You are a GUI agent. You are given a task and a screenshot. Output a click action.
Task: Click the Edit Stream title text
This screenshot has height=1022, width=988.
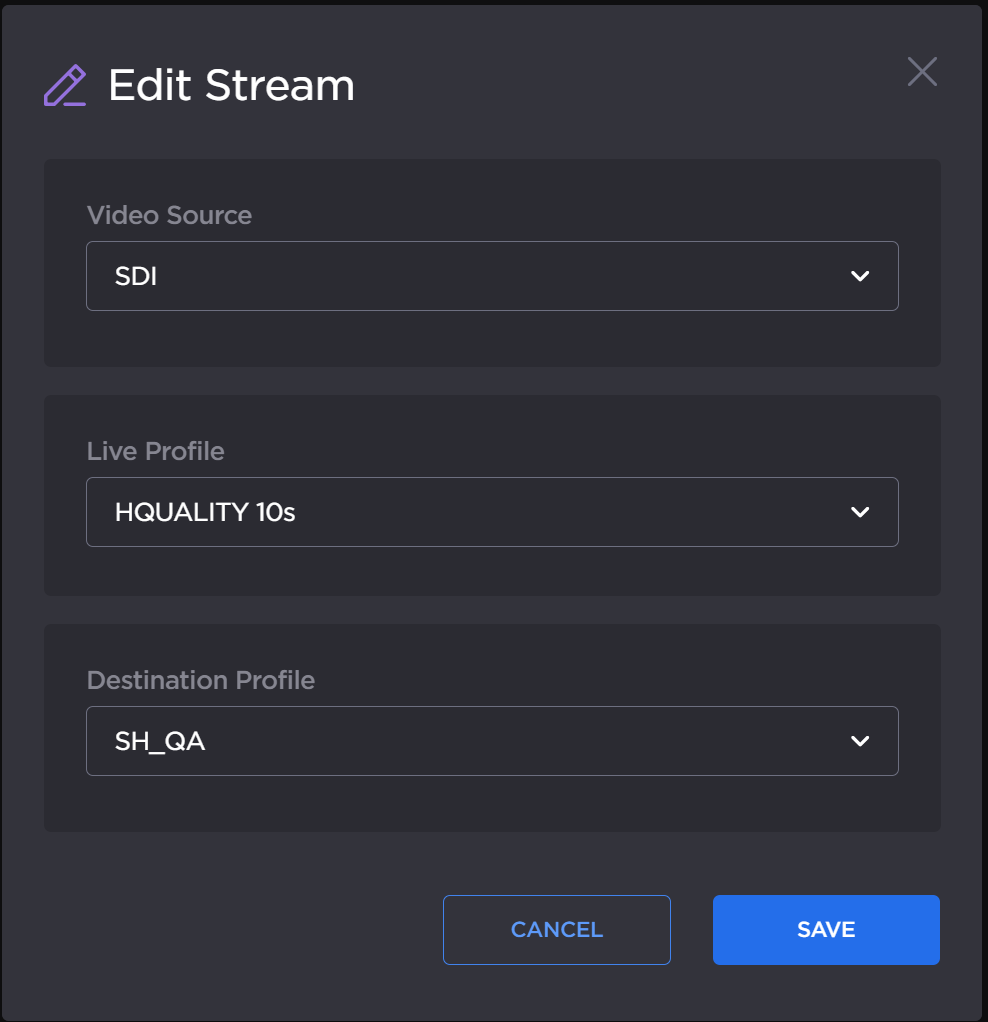click(231, 86)
